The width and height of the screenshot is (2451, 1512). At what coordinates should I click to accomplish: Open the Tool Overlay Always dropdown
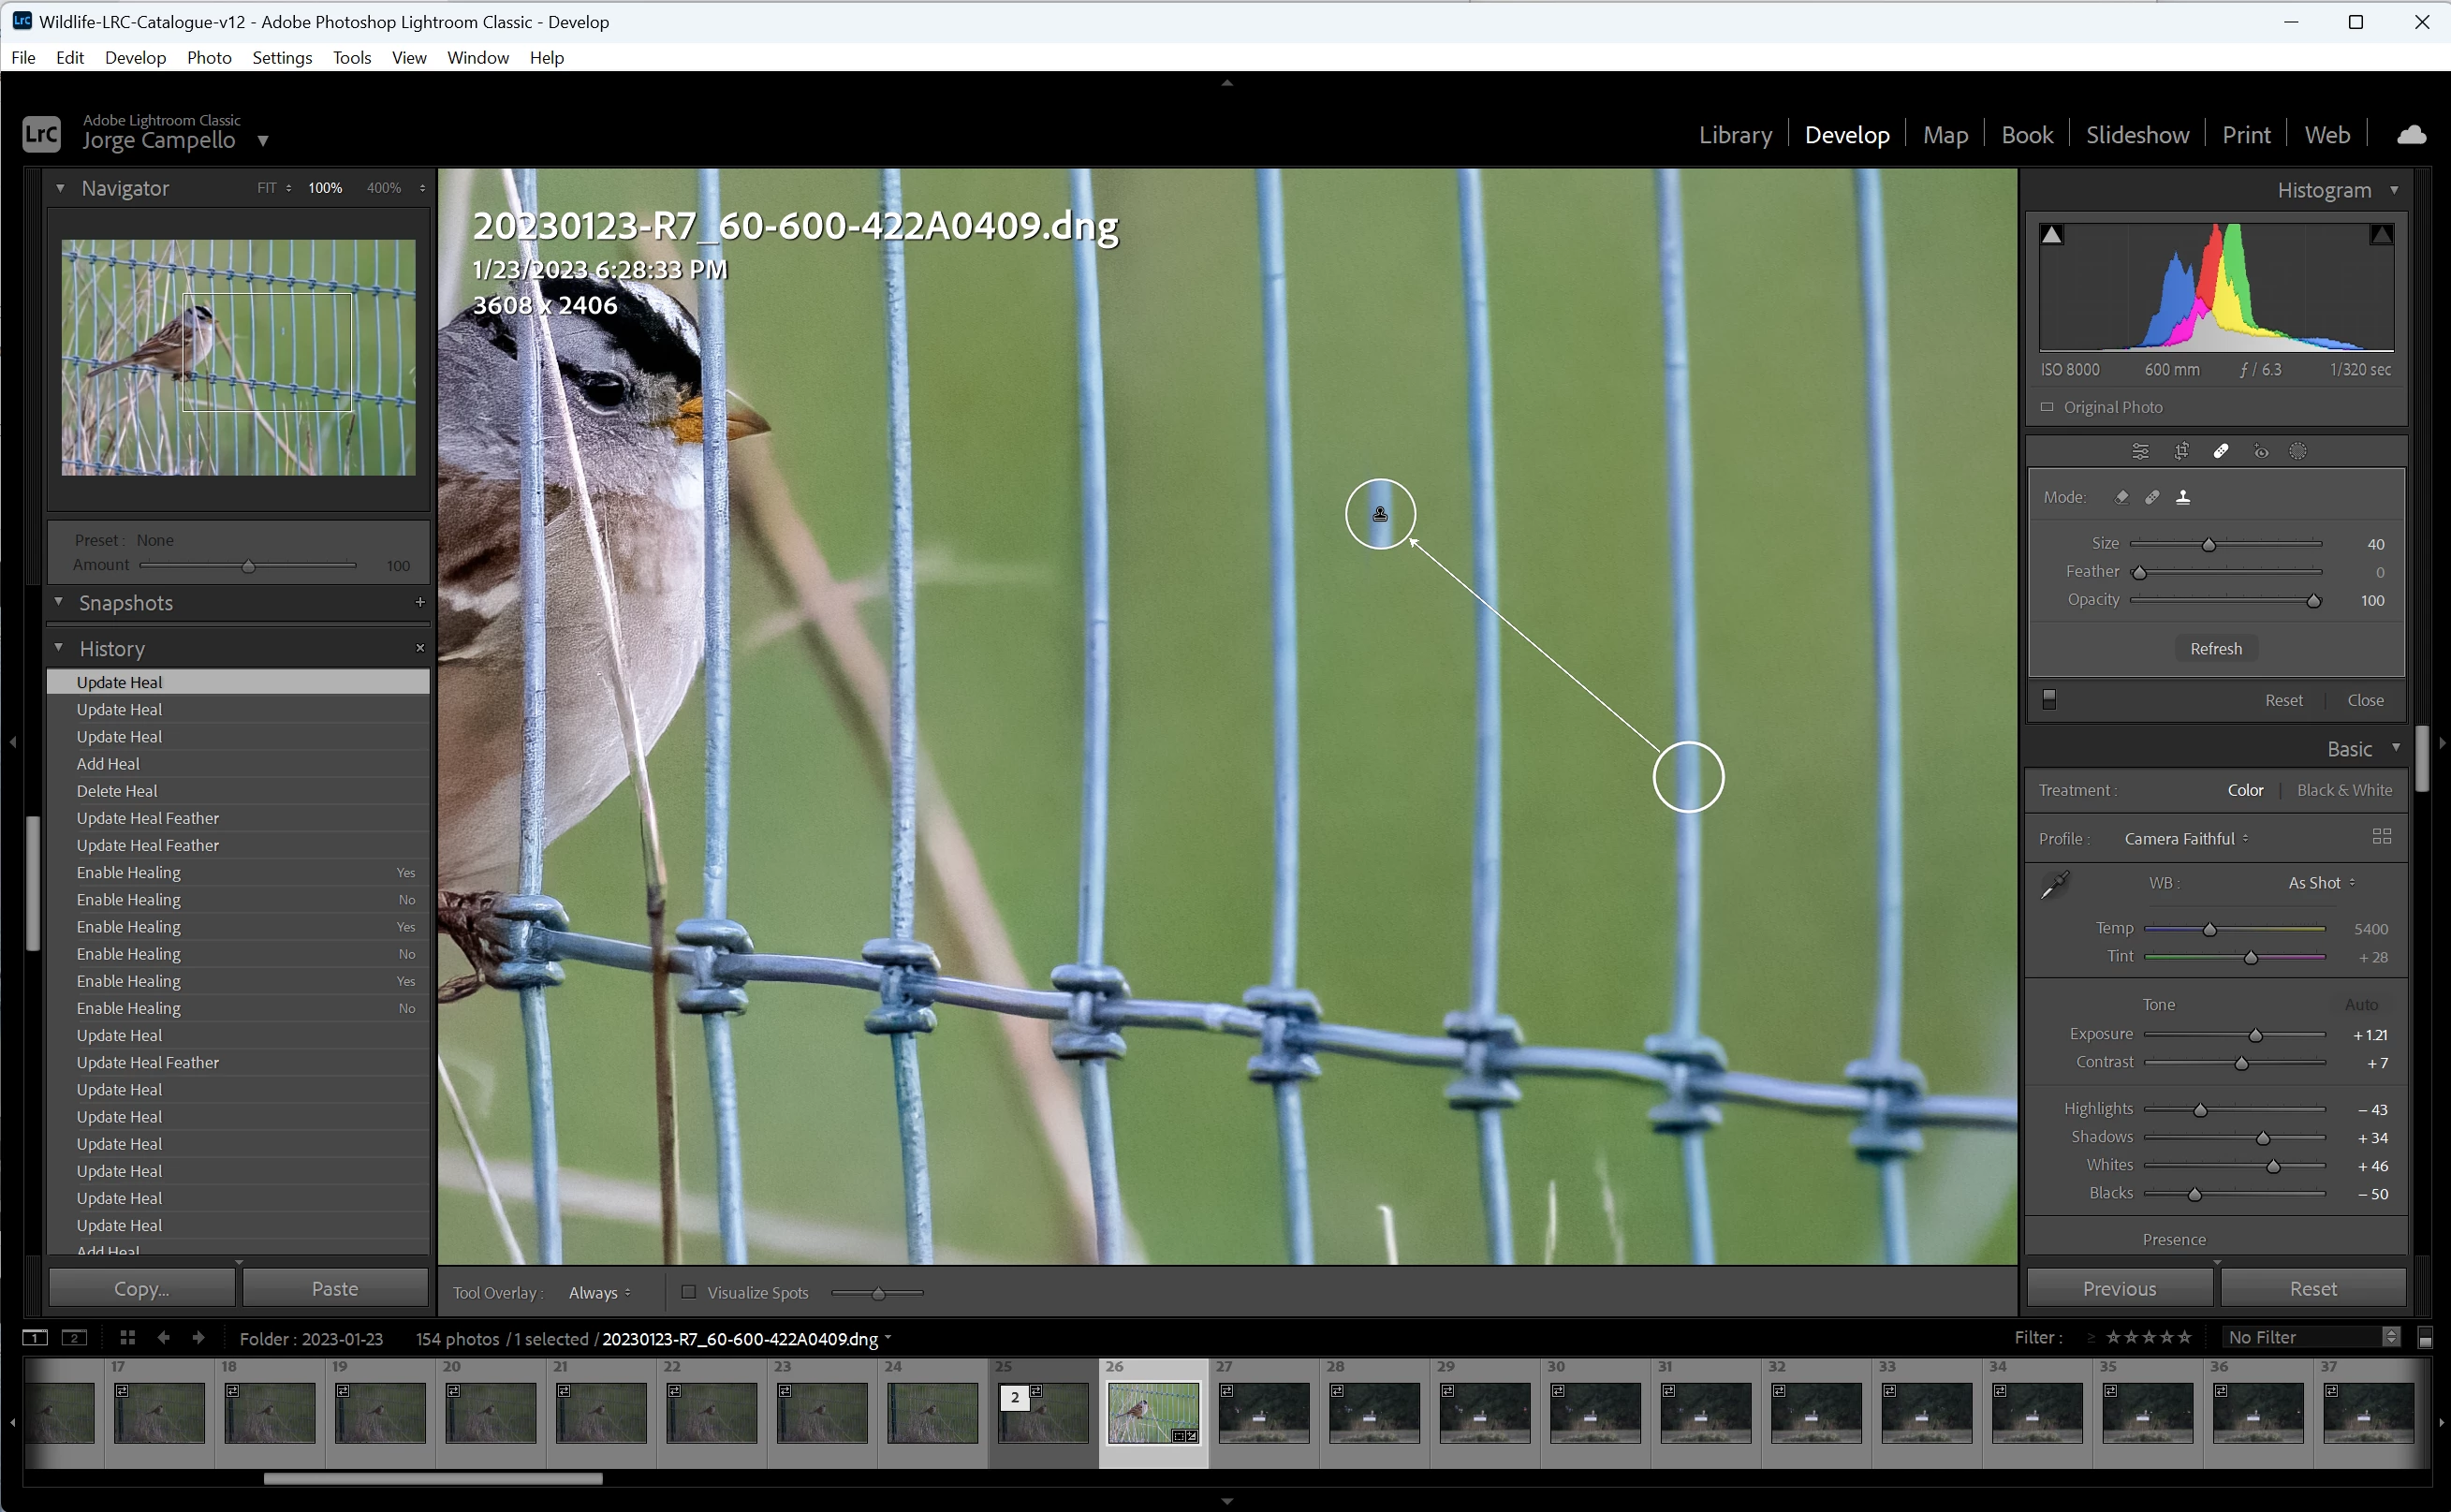click(599, 1293)
